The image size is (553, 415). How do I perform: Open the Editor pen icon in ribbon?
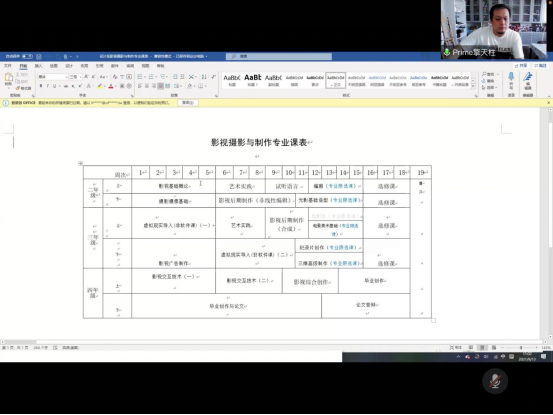pos(528,77)
